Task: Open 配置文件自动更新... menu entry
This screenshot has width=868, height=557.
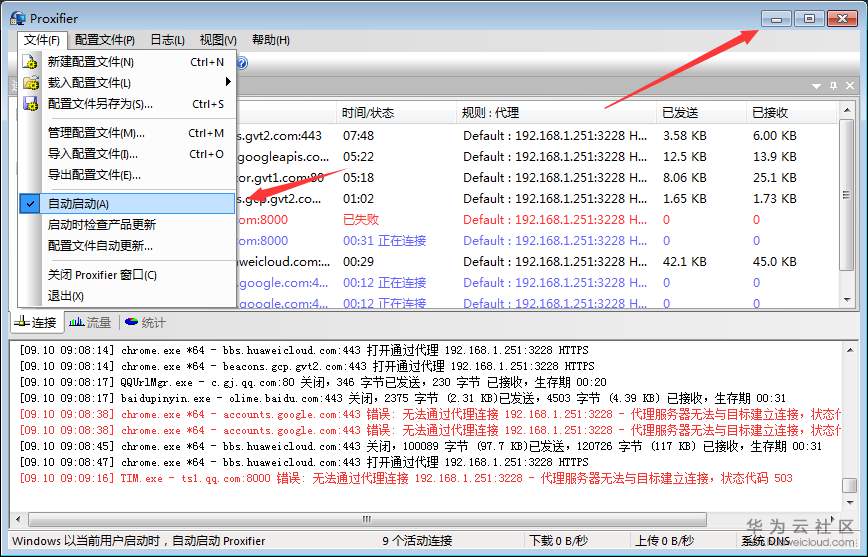Action: (127, 245)
